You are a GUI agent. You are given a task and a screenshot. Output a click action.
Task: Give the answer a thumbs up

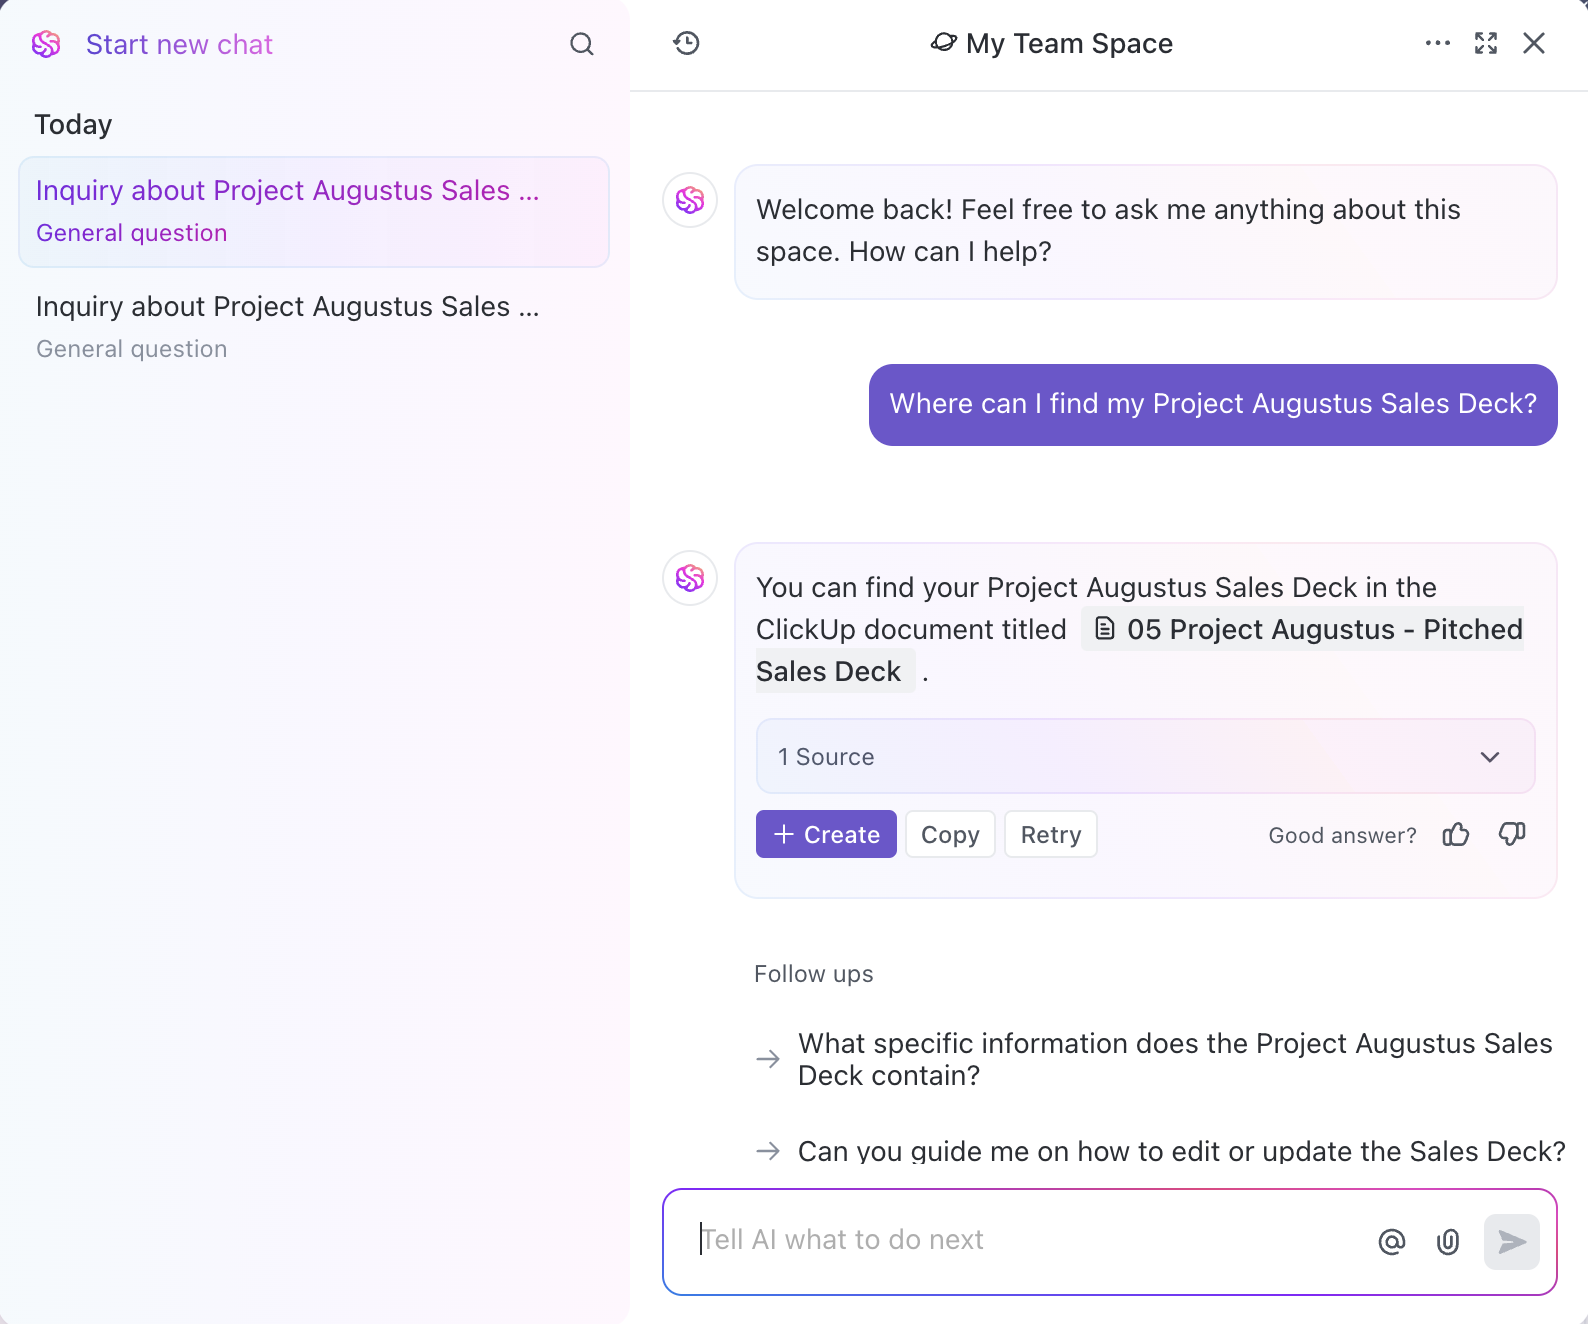pyautogui.click(x=1456, y=834)
